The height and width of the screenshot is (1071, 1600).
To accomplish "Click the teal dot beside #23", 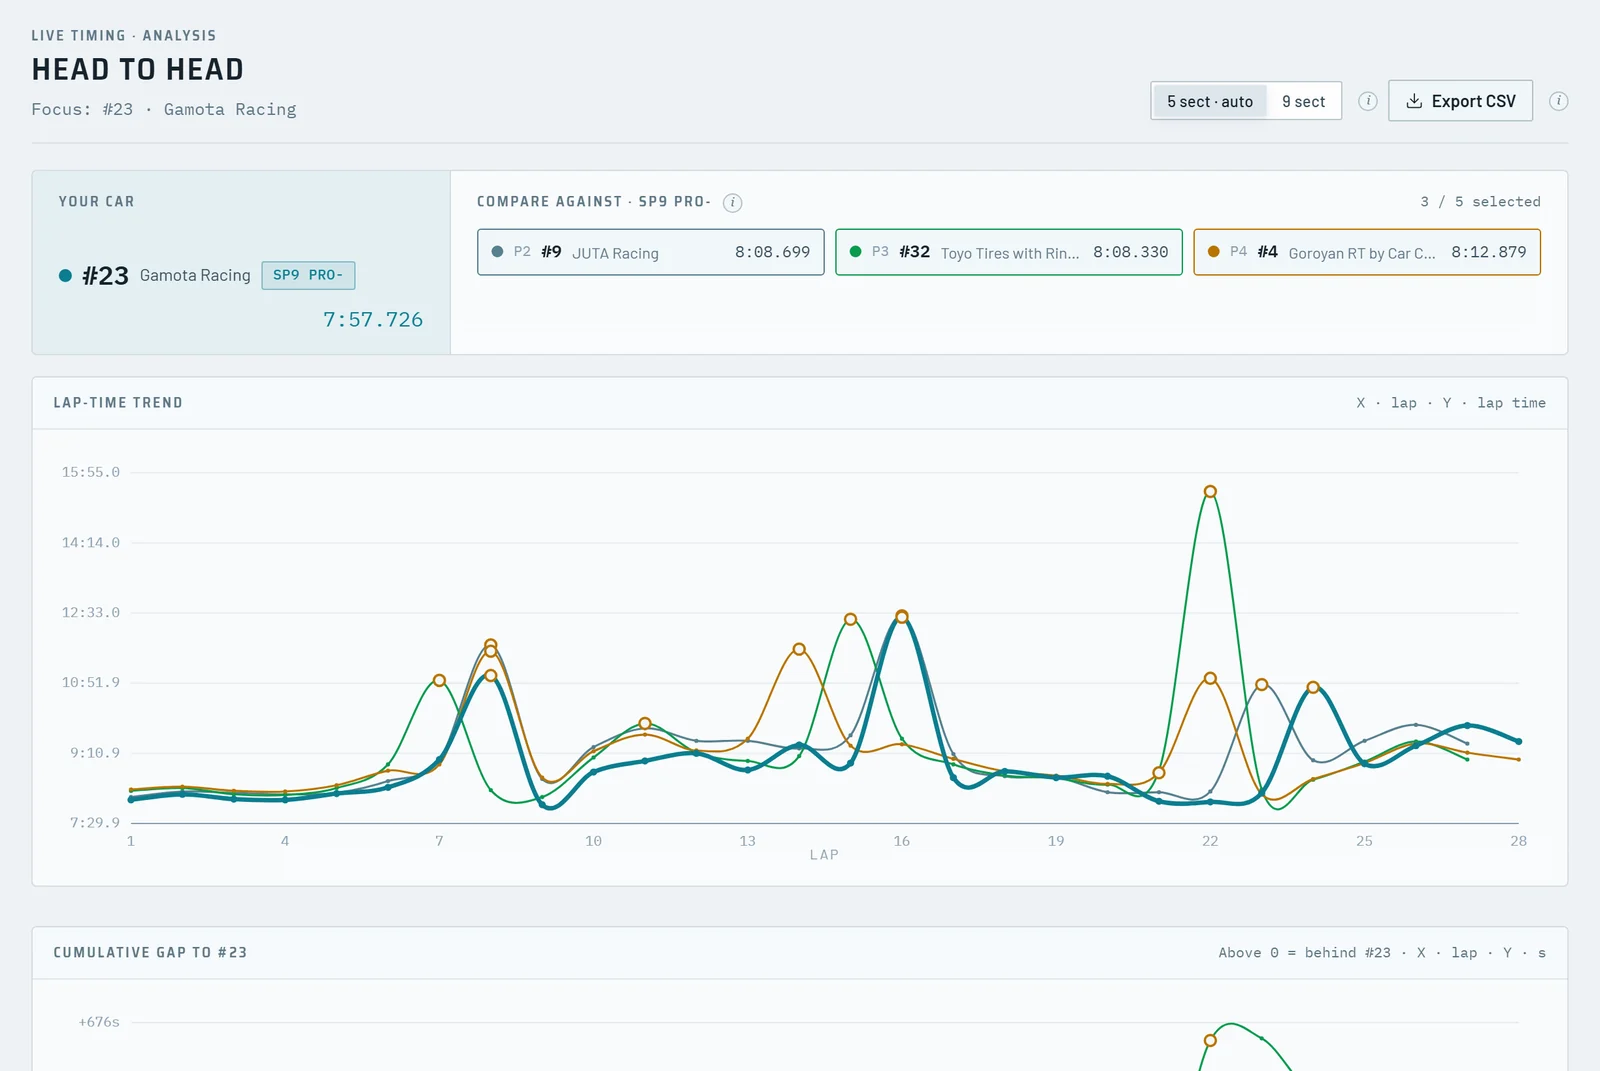I will click(x=65, y=276).
